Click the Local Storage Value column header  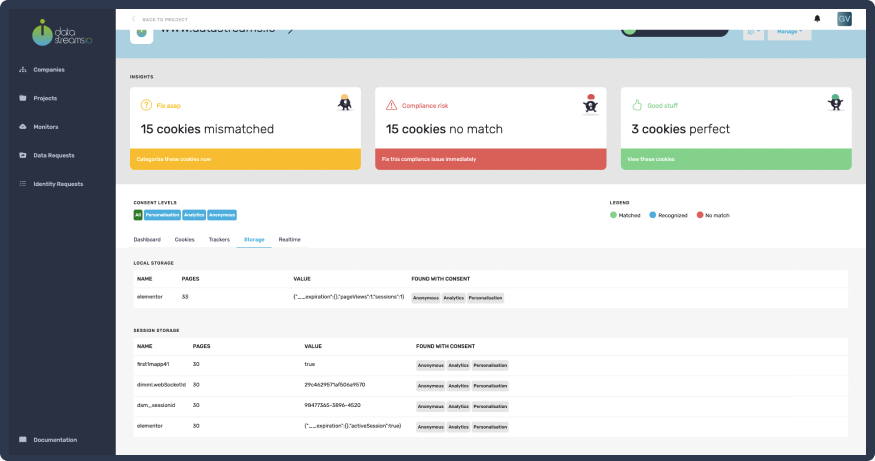302,278
